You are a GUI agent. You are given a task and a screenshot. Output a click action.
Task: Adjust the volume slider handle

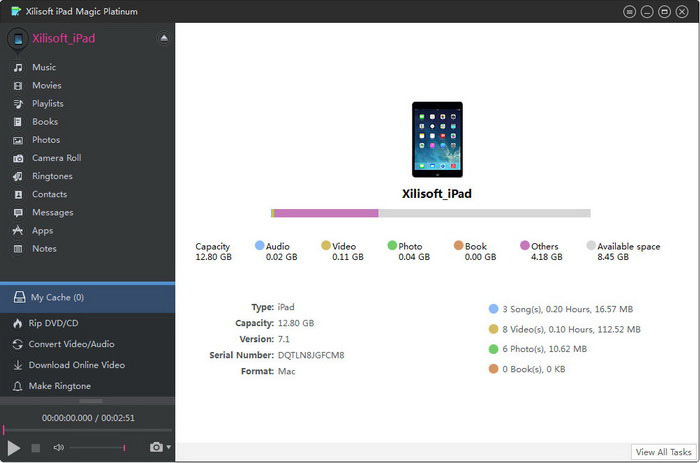click(124, 447)
